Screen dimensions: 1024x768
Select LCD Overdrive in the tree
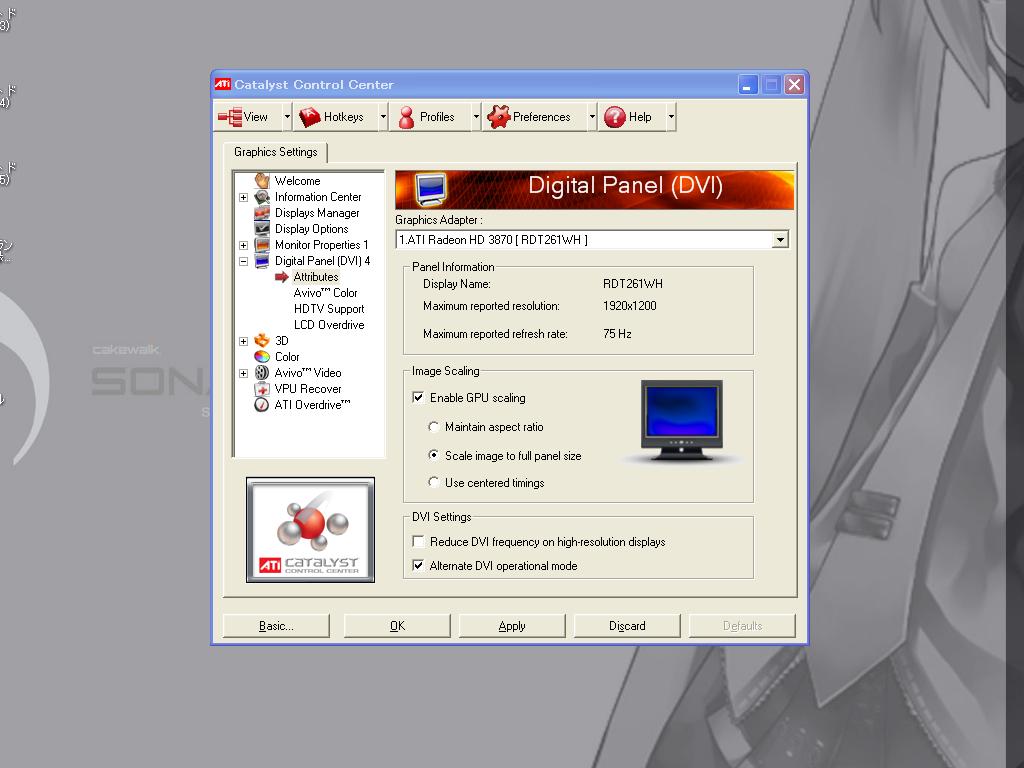pos(328,325)
